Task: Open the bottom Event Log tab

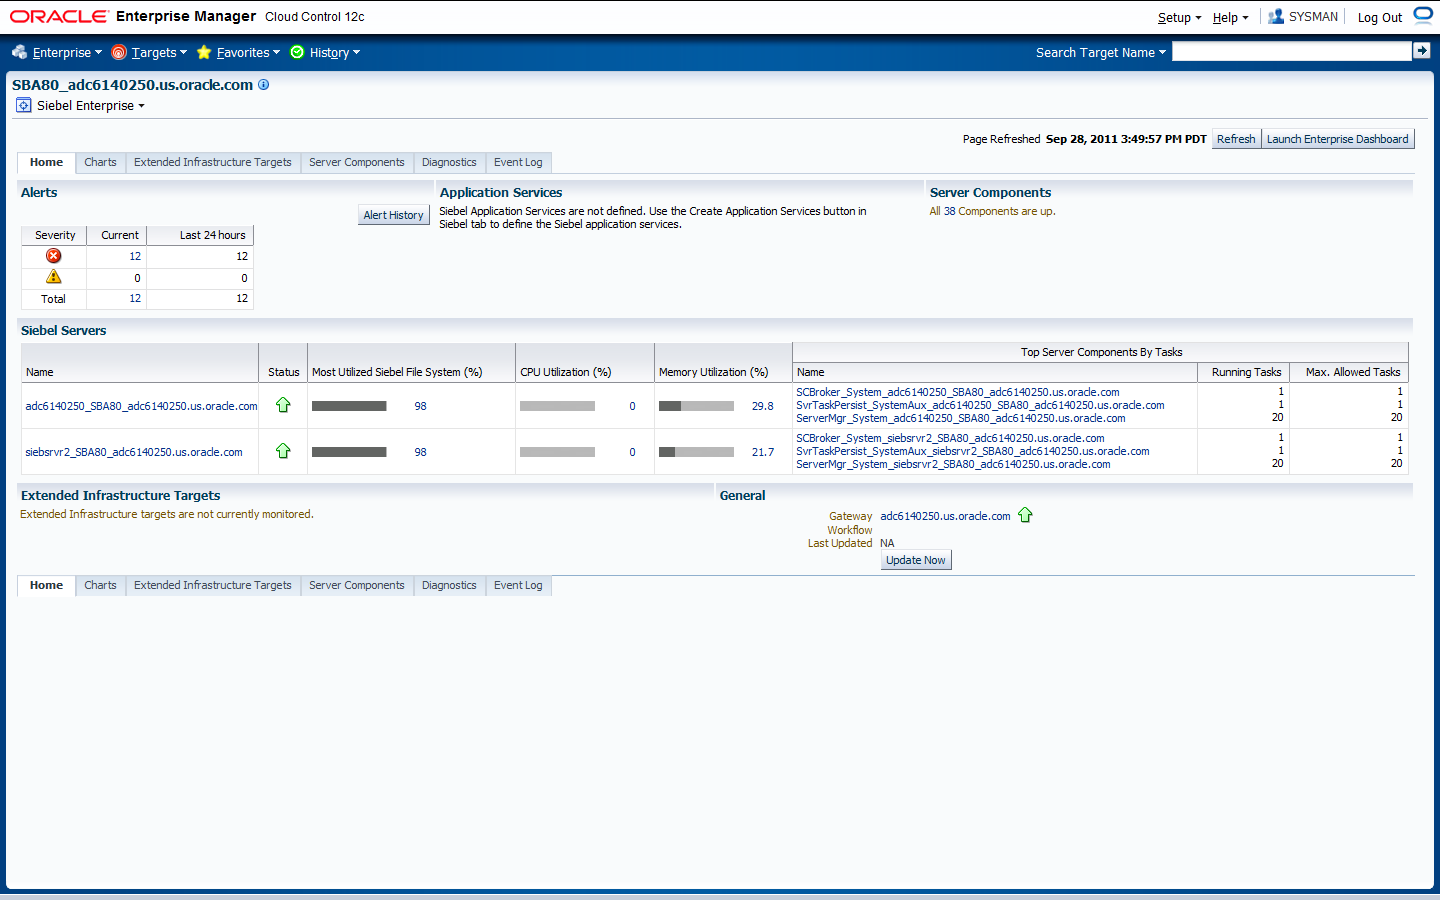Action: (x=518, y=585)
